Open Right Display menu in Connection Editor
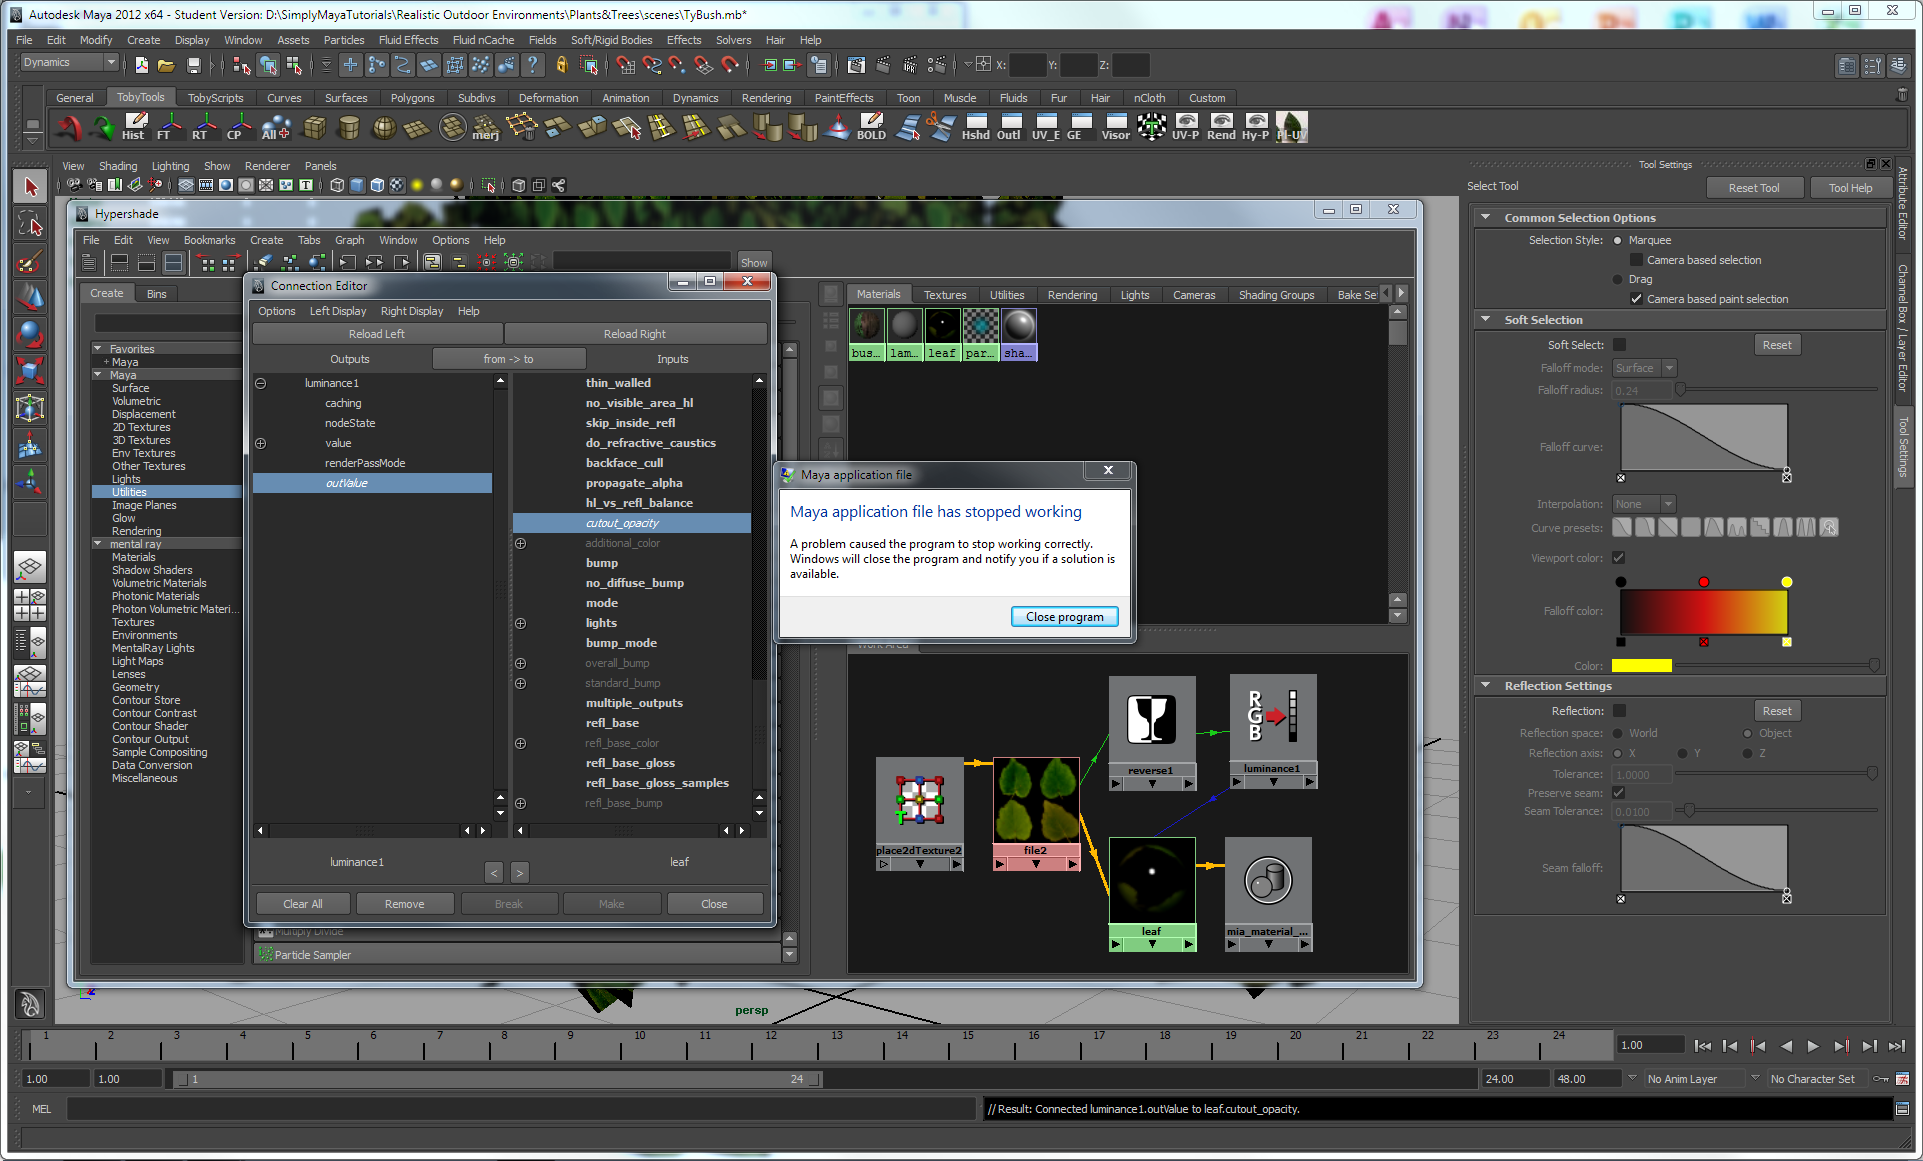The image size is (1923, 1161). coord(412,311)
